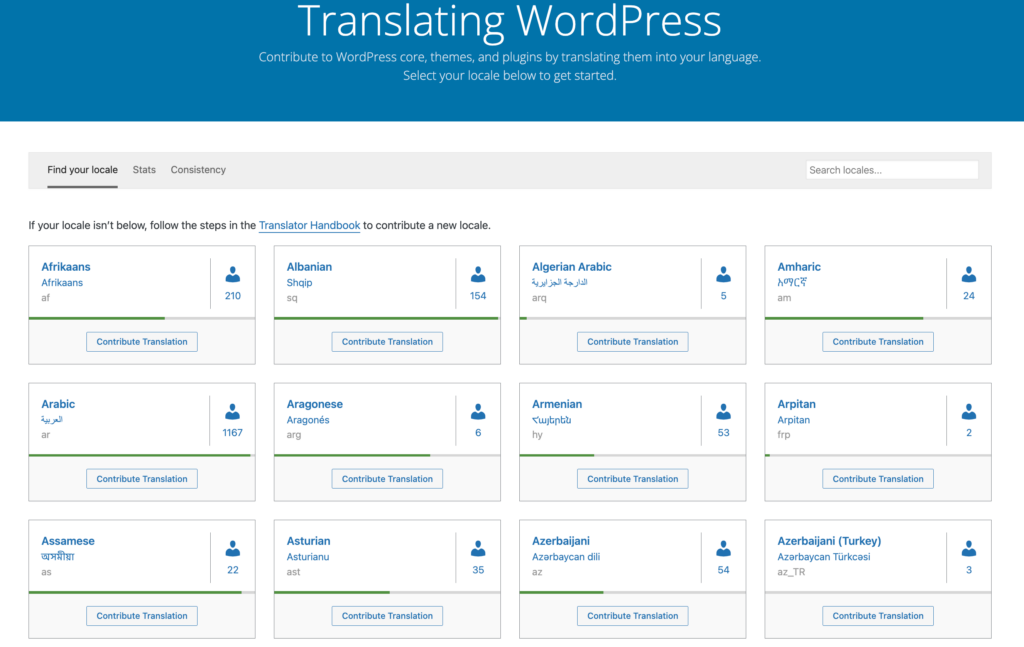
Task: Contribute Translation for Amharic
Action: click(878, 341)
